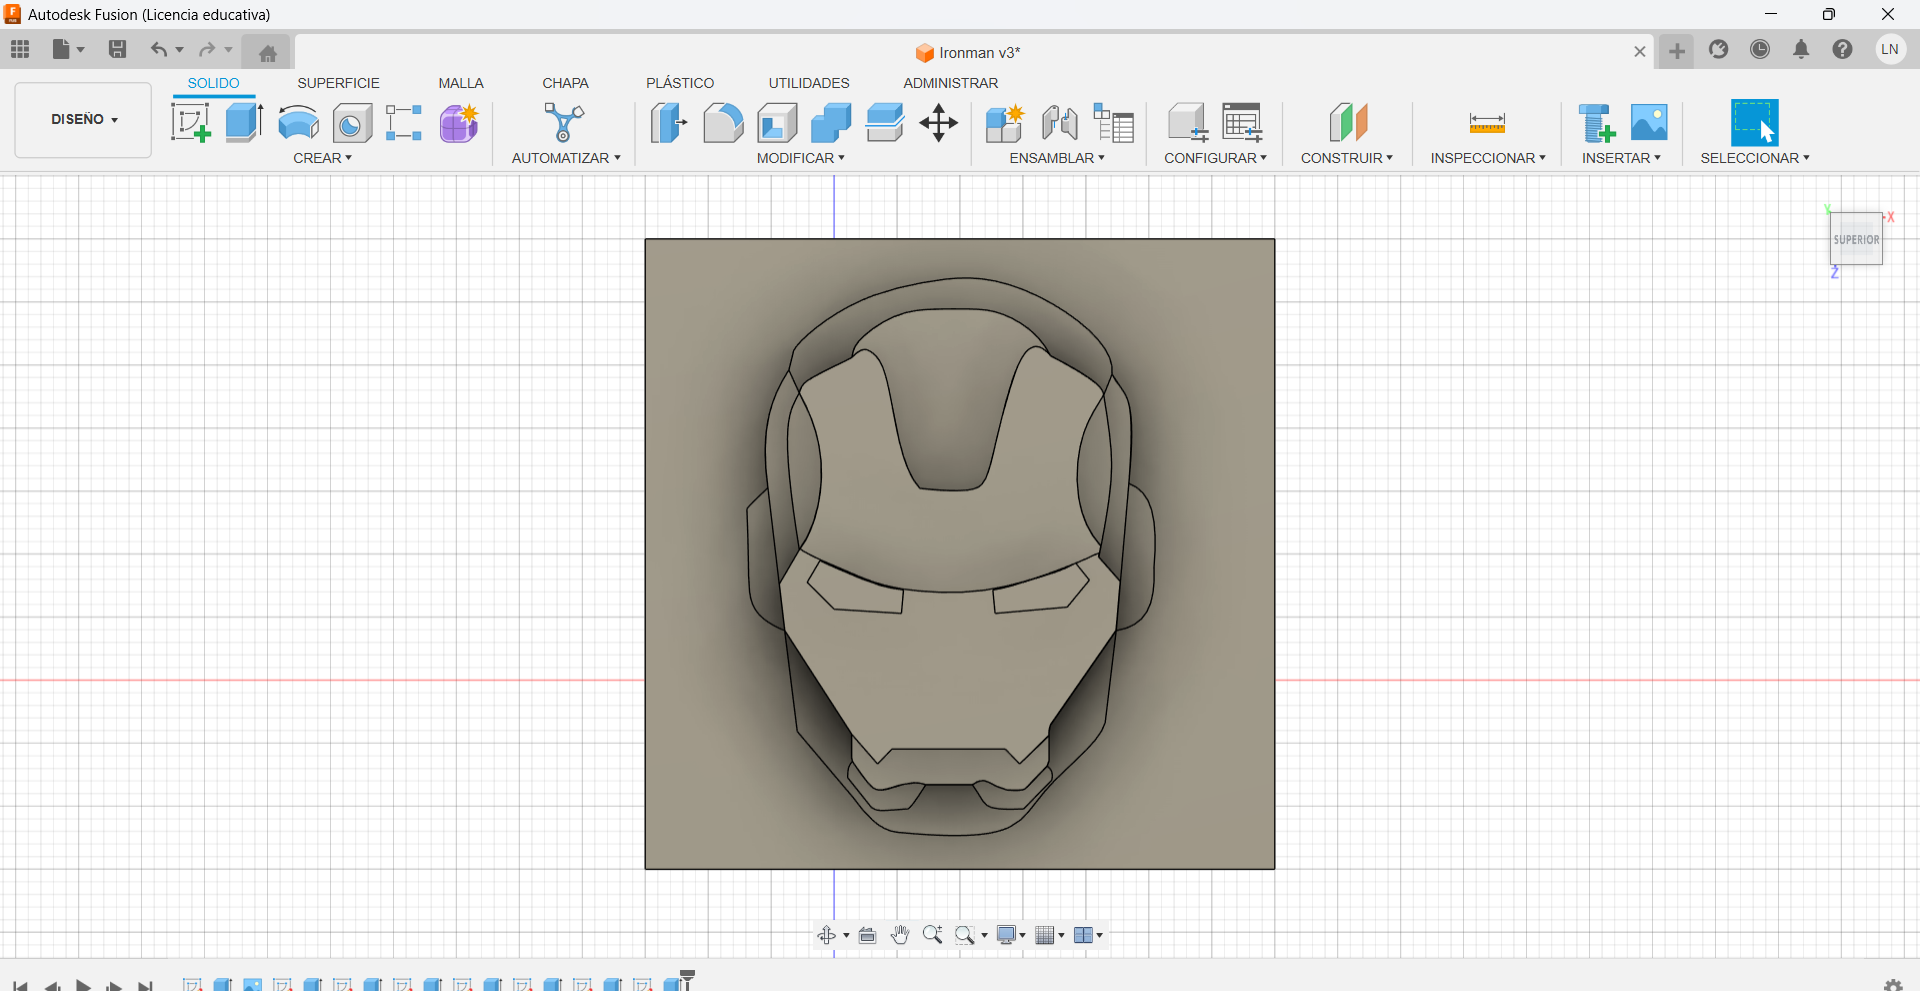Open the LN user account menu
The width and height of the screenshot is (1920, 991).
(1890, 49)
